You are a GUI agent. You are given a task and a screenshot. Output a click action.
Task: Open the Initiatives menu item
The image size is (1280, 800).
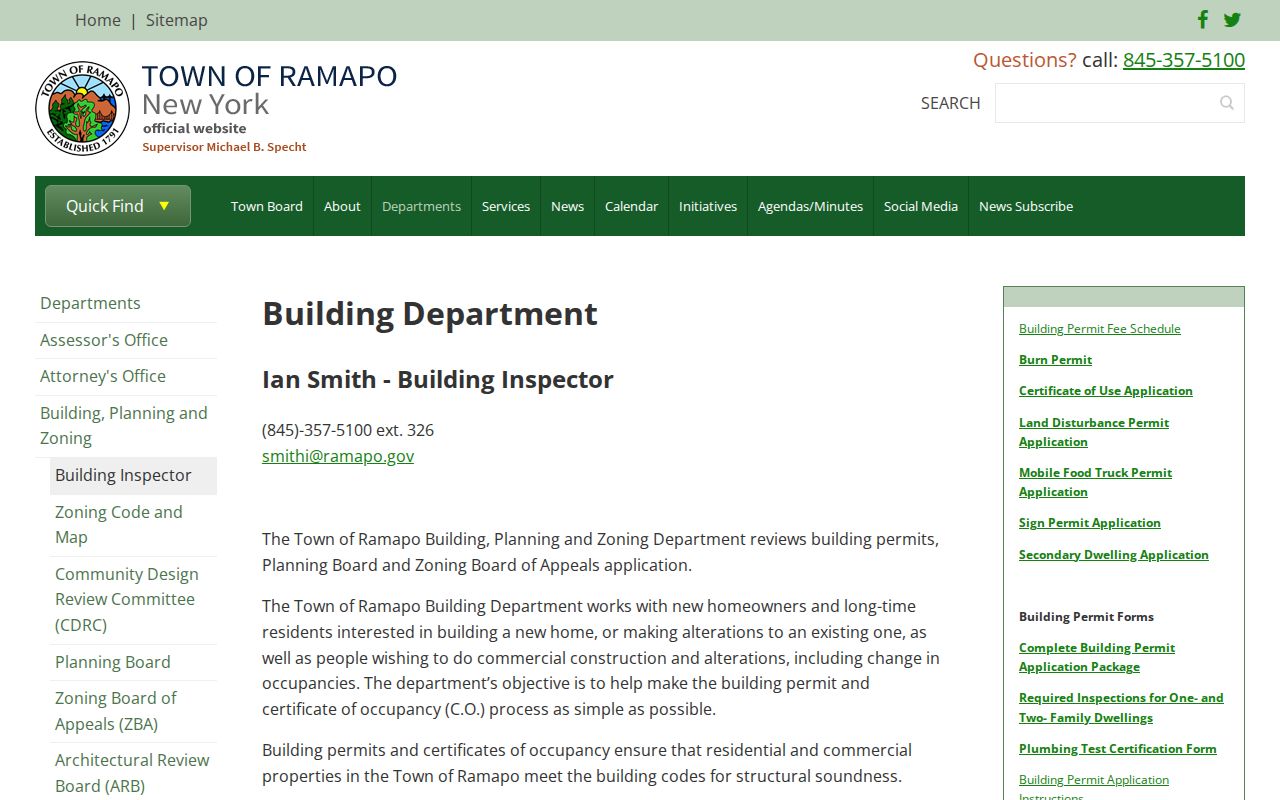708,206
